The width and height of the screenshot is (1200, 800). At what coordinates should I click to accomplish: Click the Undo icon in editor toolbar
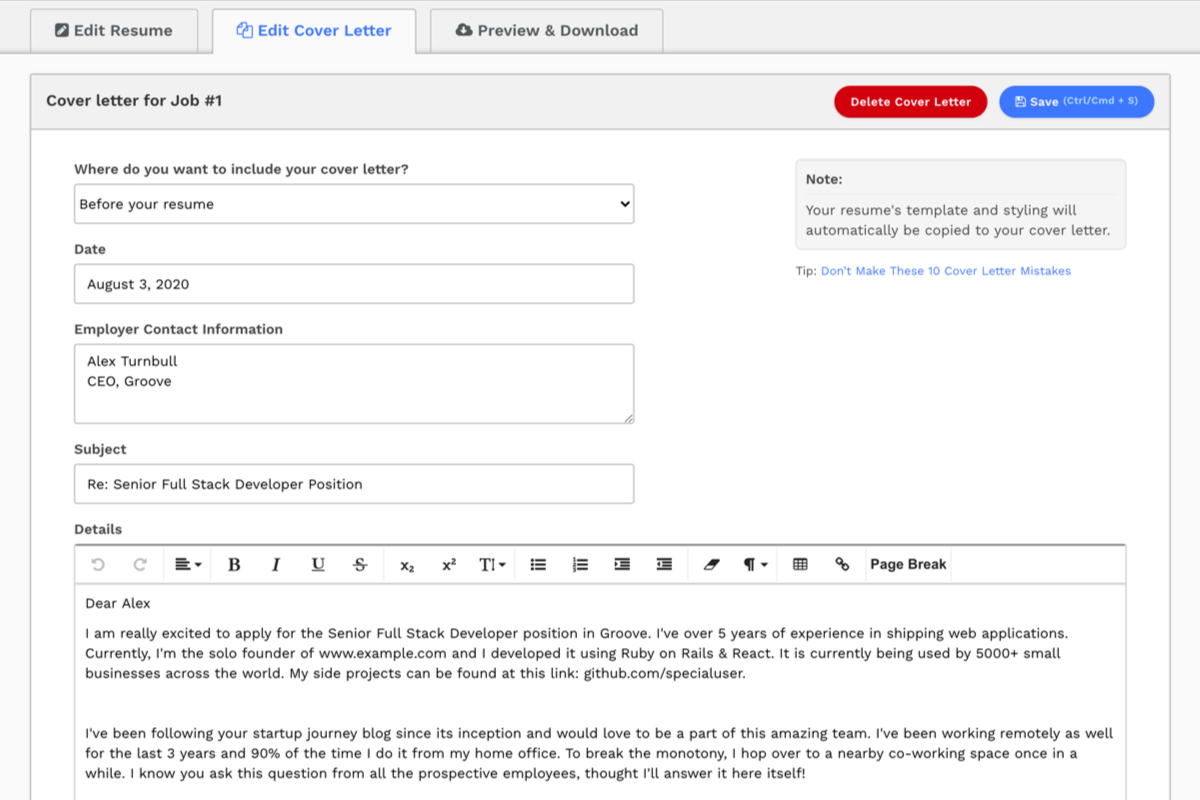(x=98, y=565)
